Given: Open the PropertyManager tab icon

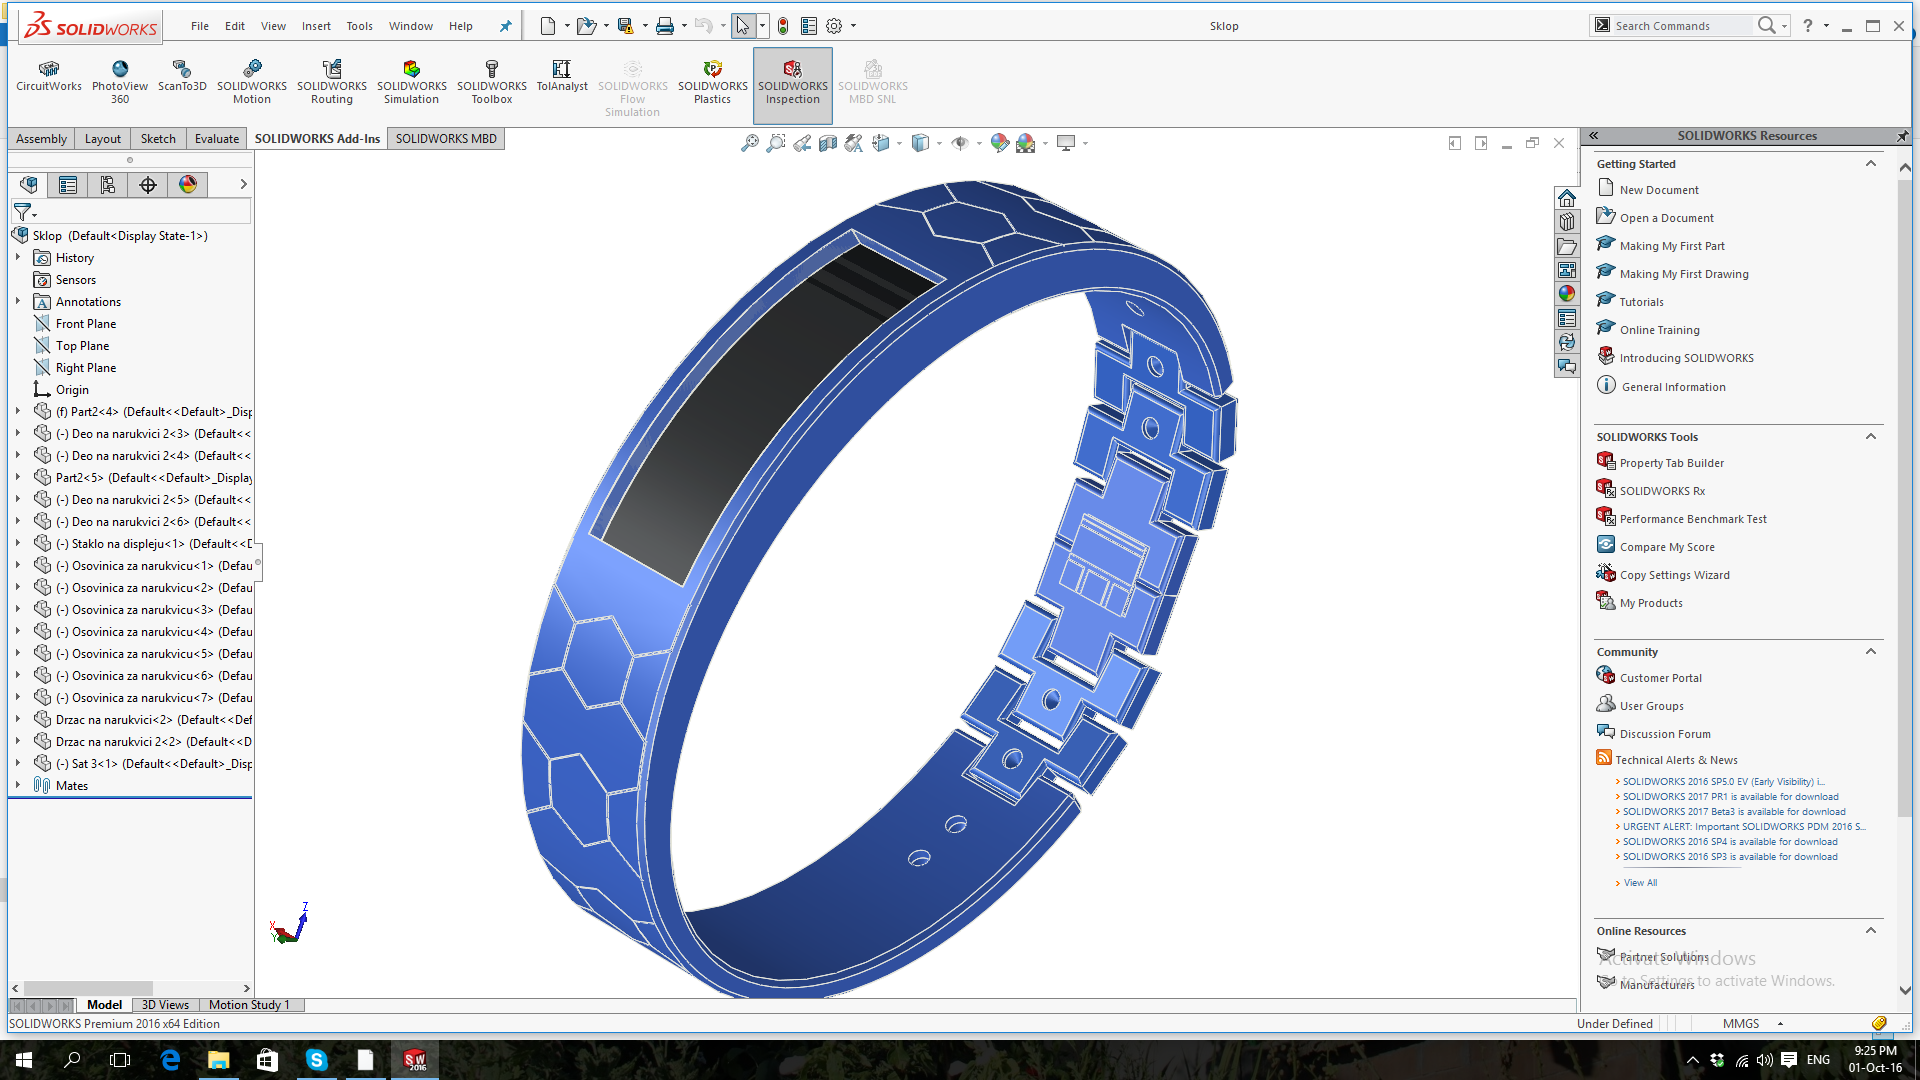Looking at the screenshot, I should click(x=68, y=185).
